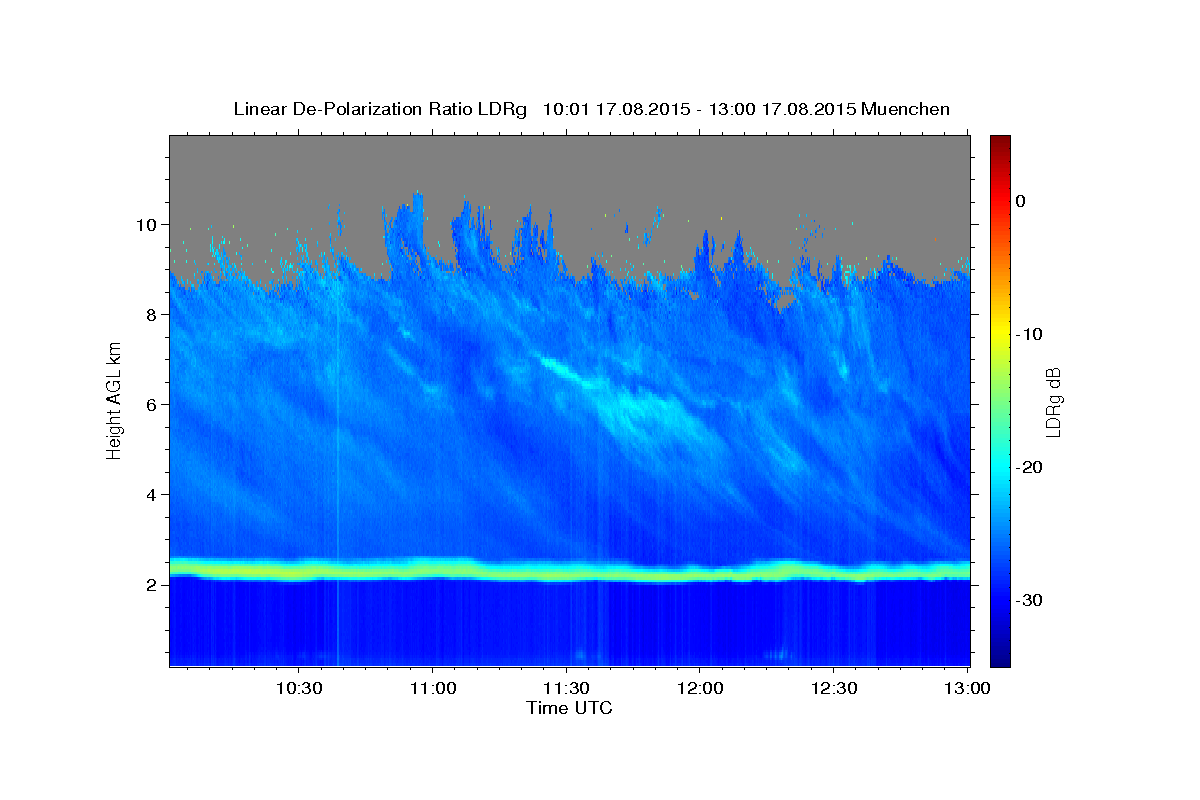1200x800 pixels.
Task: Click the 'Time UTC' axis title
Action: coord(569,708)
